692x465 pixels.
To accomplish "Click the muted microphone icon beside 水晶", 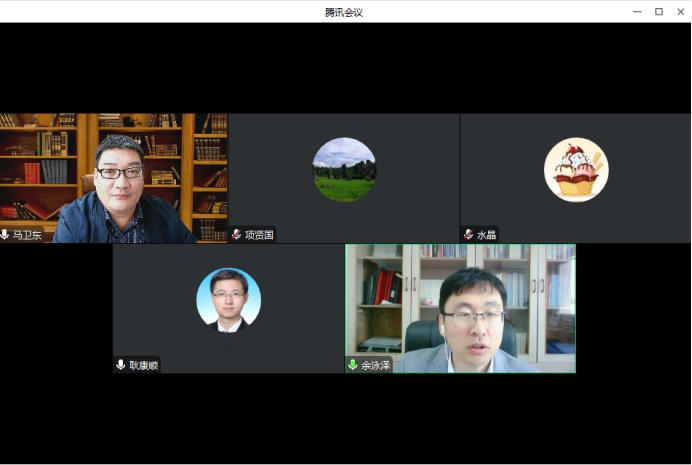I will 469,235.
